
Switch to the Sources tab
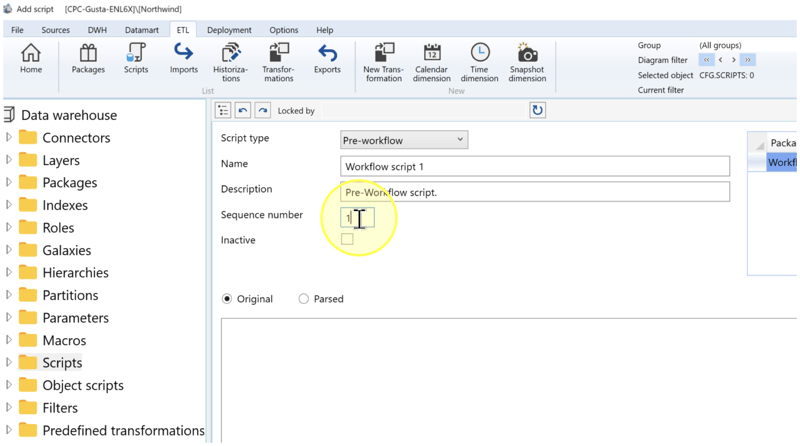tap(56, 30)
